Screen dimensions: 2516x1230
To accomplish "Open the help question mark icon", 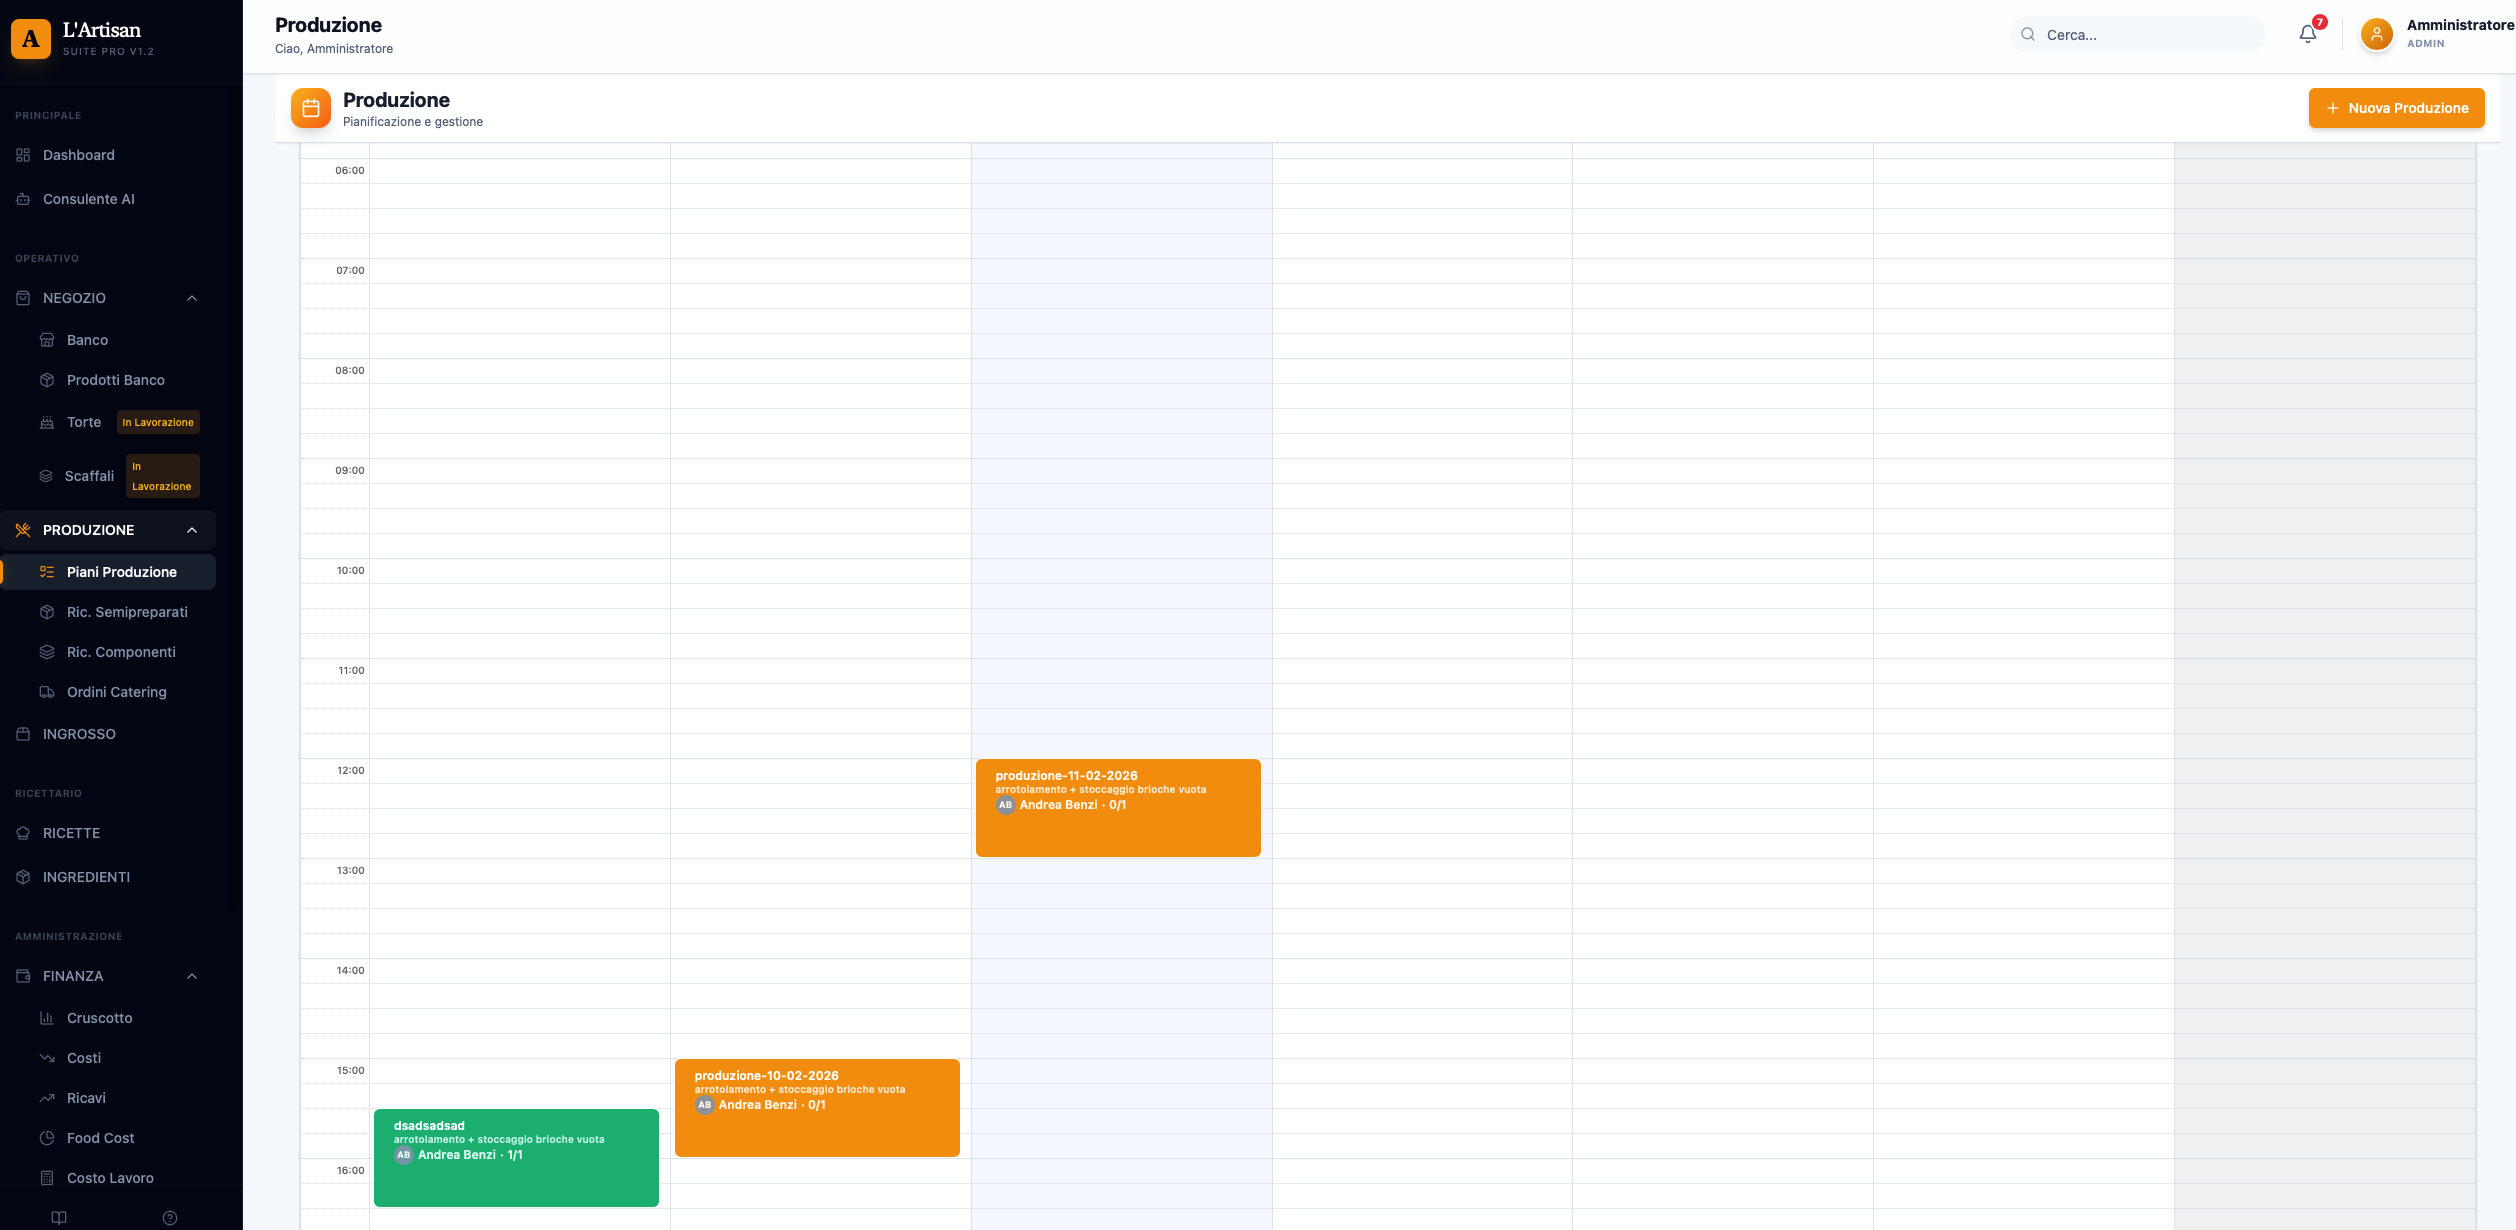I will [170, 1217].
